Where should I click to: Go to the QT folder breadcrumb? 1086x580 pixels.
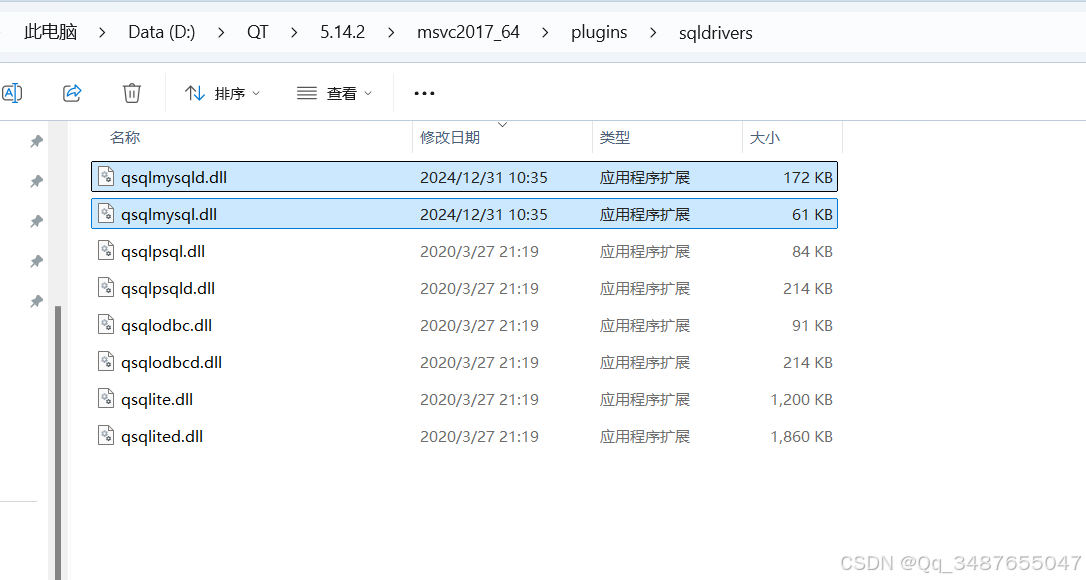coord(257,32)
